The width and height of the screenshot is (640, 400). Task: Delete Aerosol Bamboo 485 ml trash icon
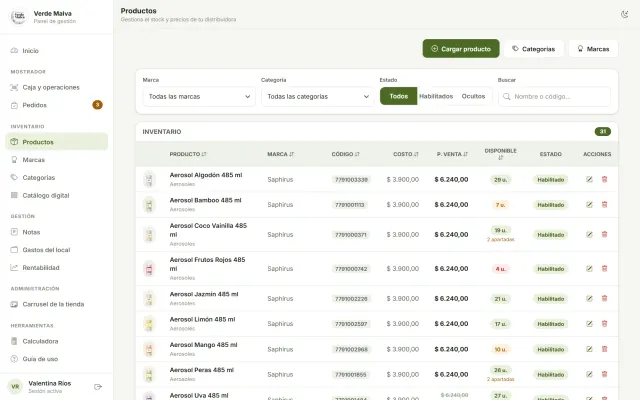pyautogui.click(x=604, y=204)
